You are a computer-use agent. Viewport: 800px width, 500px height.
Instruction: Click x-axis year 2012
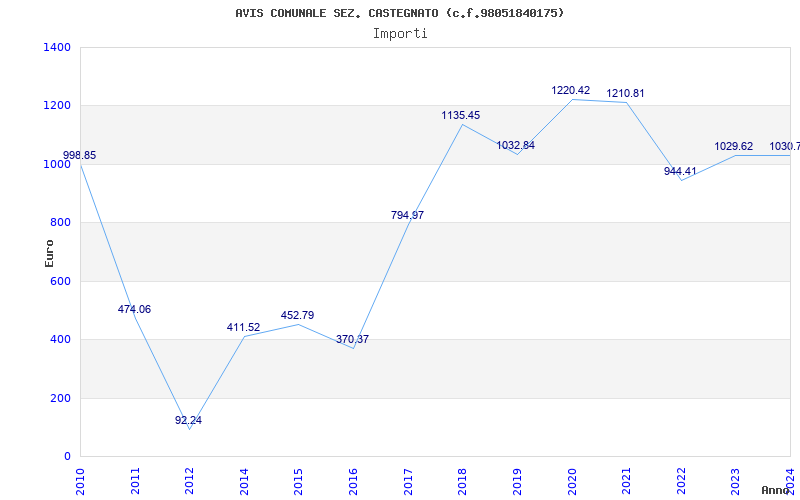[x=189, y=481]
